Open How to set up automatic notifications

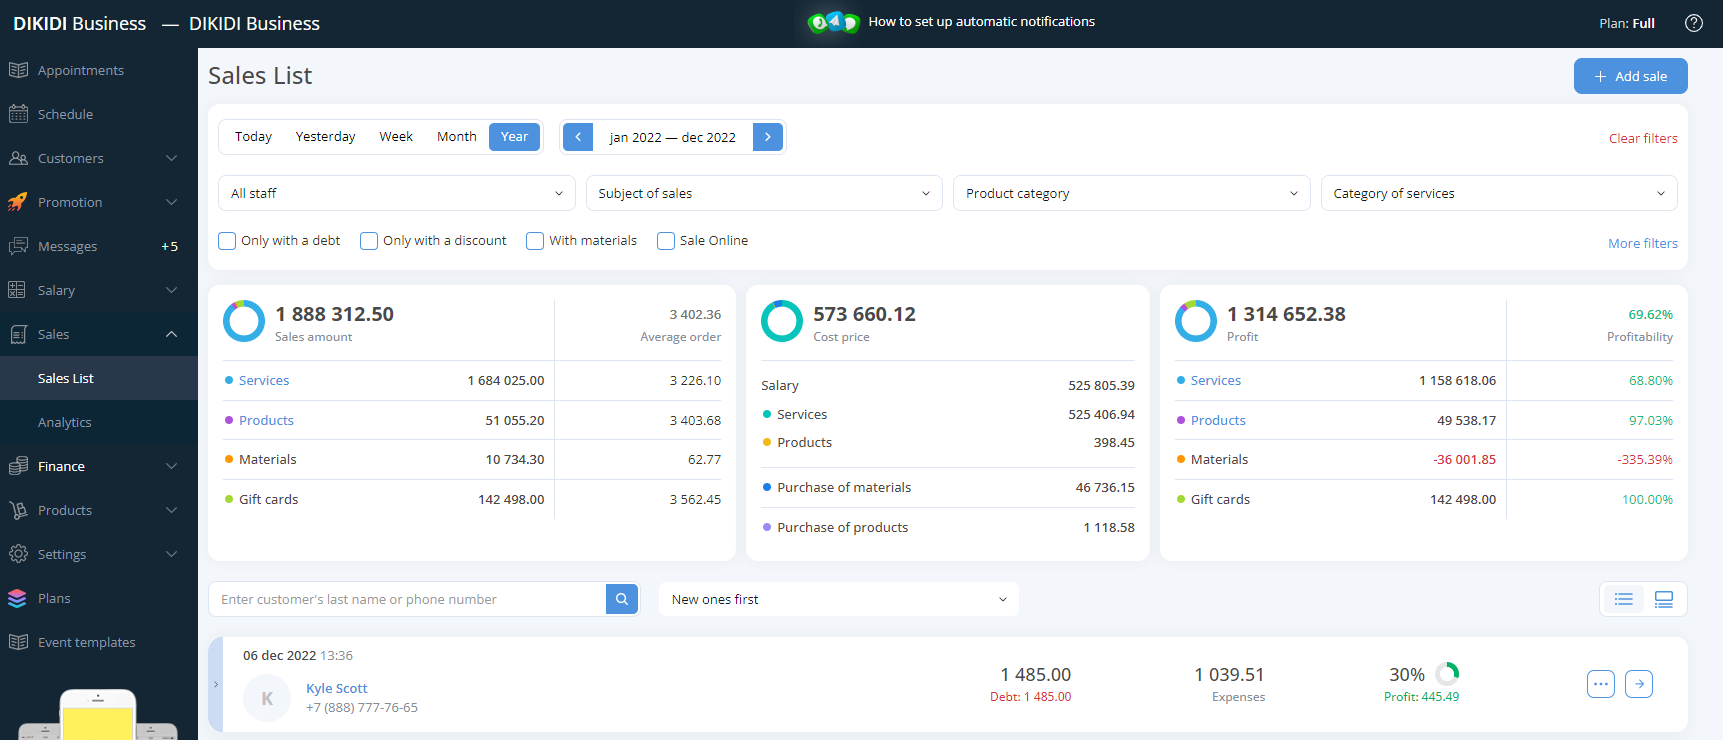[981, 21]
